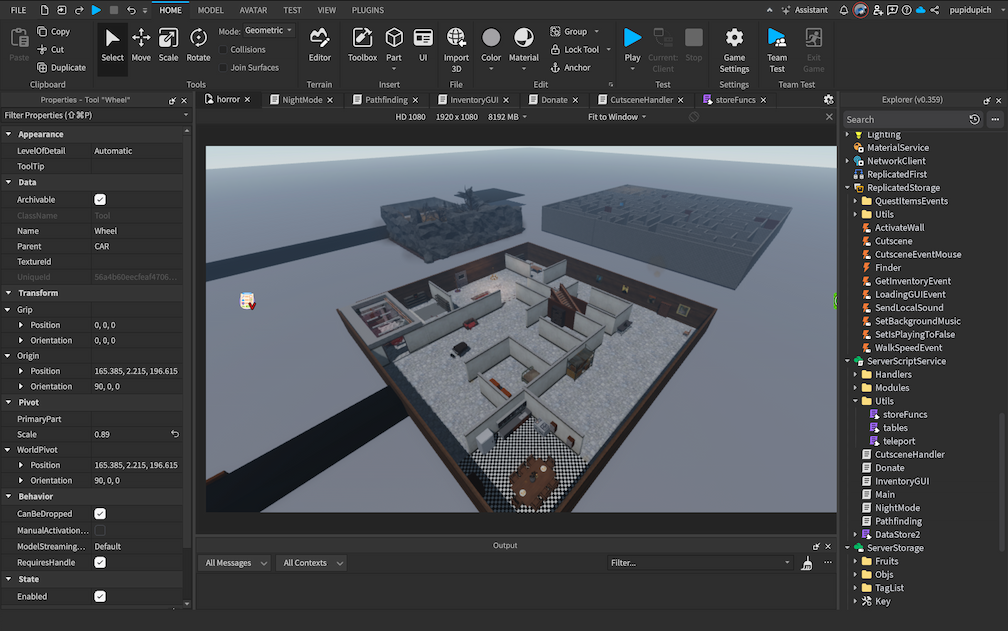Create a new file from quick access bar
This screenshot has width=1008, height=631.
(x=44, y=10)
